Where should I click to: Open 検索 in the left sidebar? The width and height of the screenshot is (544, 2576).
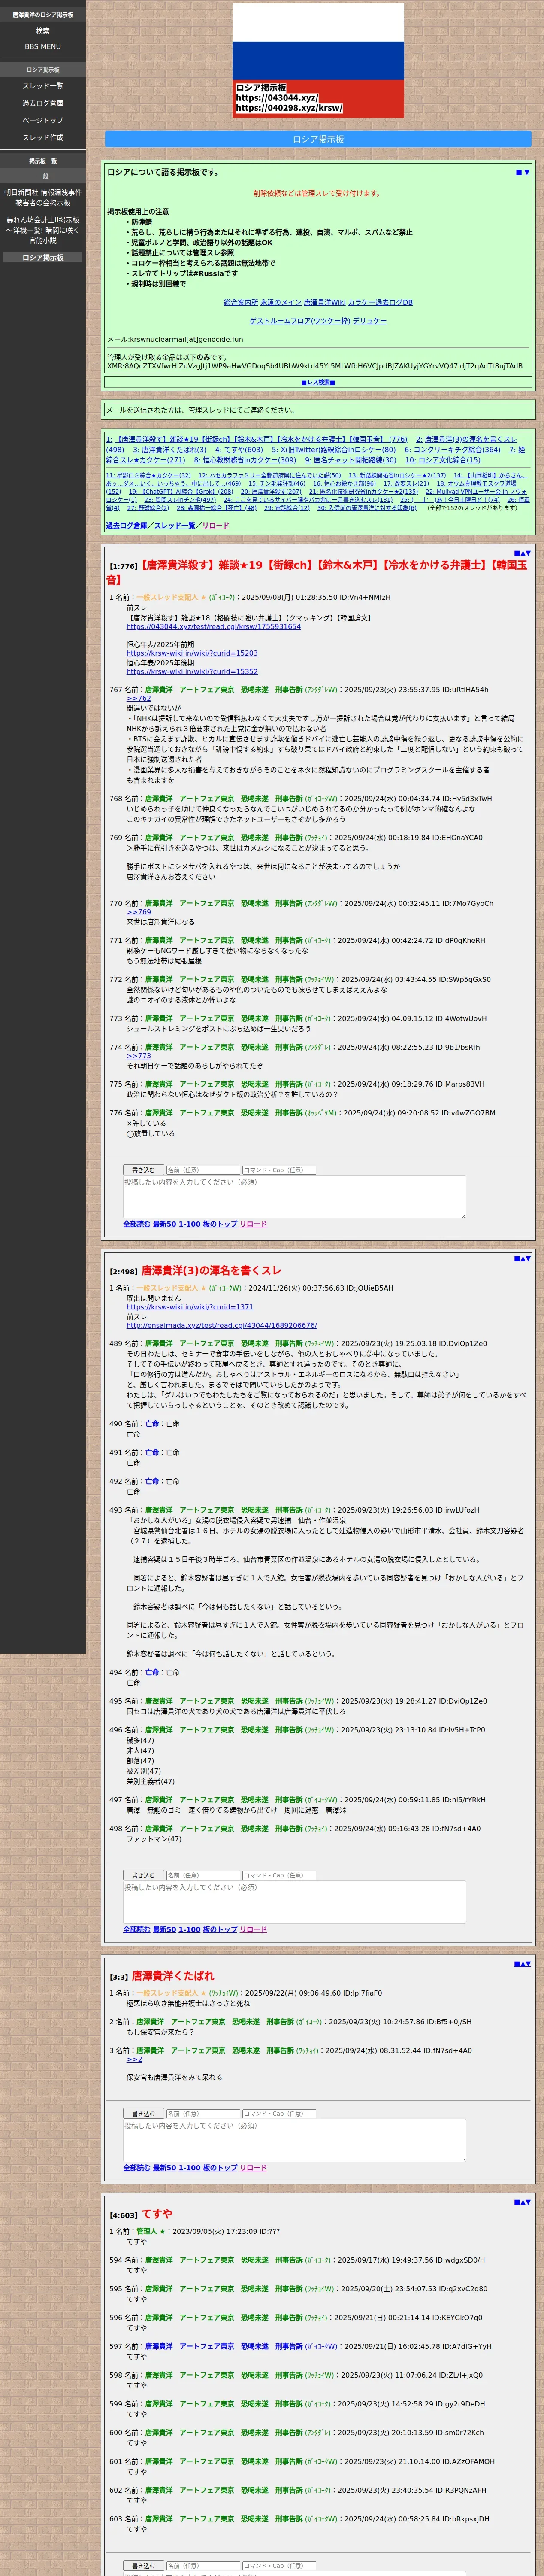pos(43,31)
